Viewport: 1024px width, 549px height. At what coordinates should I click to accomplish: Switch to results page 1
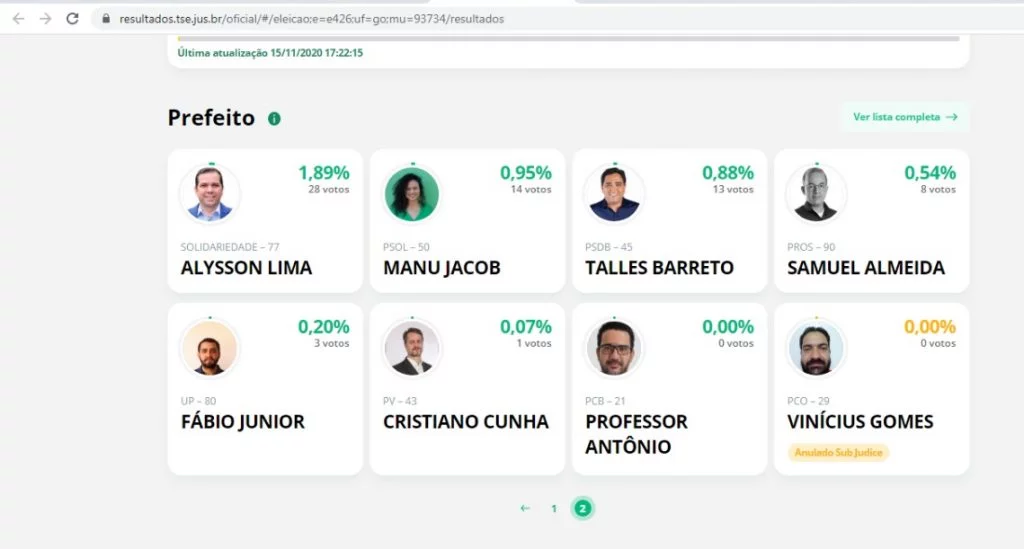(x=554, y=509)
